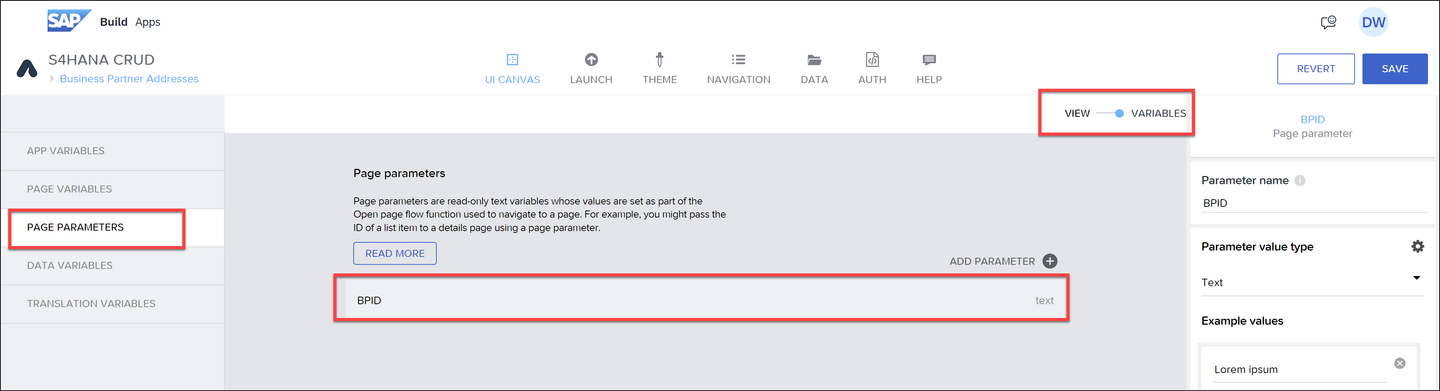The width and height of the screenshot is (1440, 391).
Task: Select Page Parameters in sidebar
Action: [112, 227]
